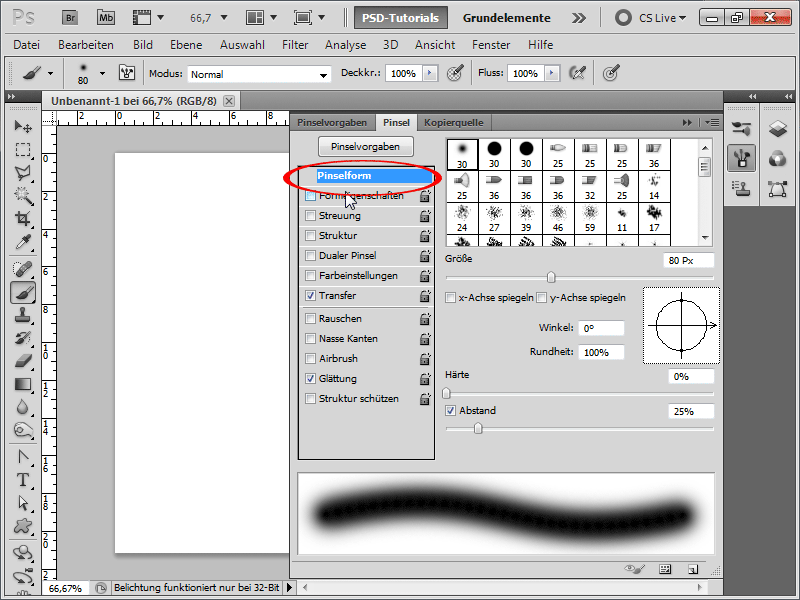800x600 pixels.
Task: Enable the Streuung checkbox
Action: click(x=310, y=215)
